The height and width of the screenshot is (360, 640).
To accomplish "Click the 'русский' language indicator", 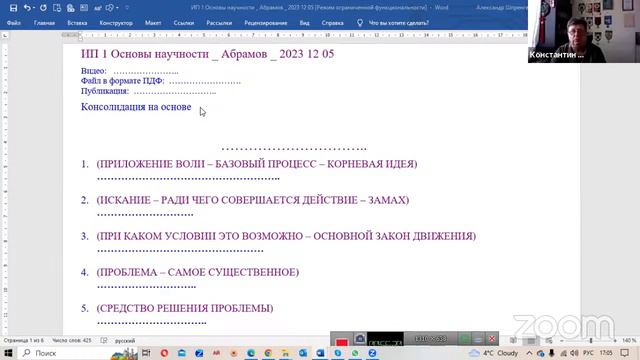I will click(x=125, y=340).
